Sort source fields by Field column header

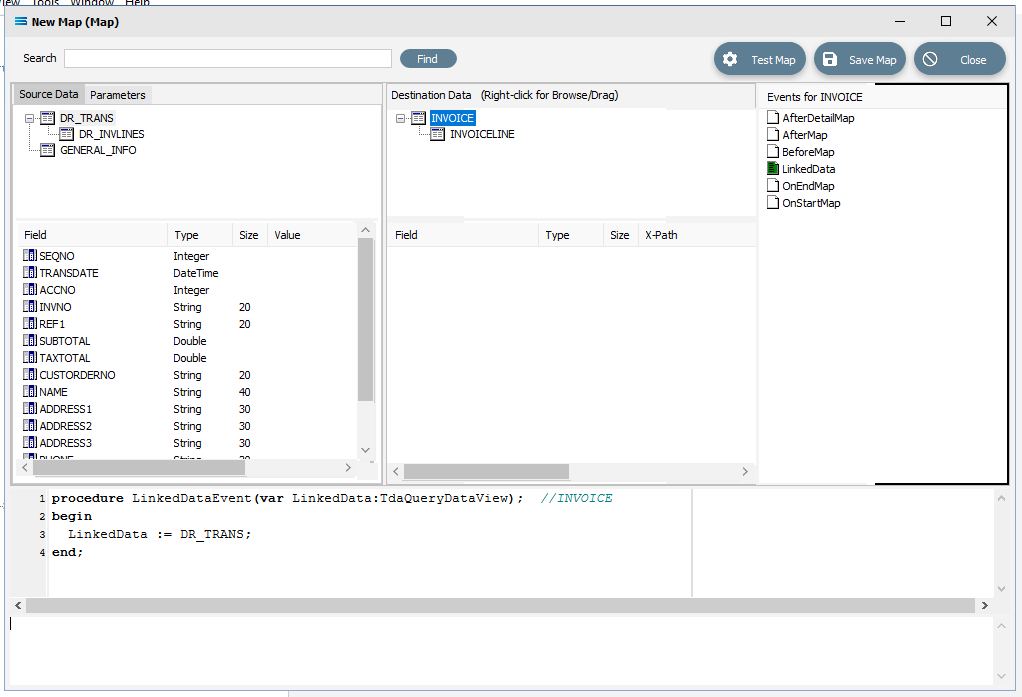click(x=91, y=235)
